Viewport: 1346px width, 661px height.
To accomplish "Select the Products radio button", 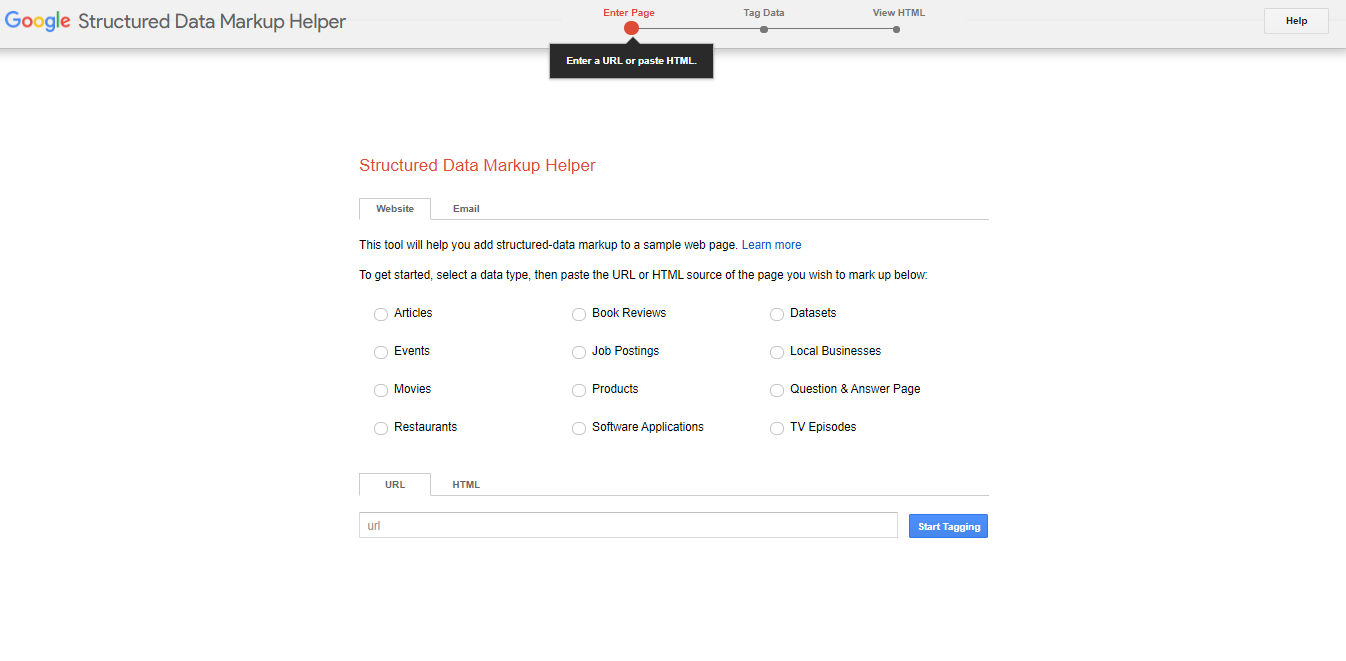I will point(579,390).
